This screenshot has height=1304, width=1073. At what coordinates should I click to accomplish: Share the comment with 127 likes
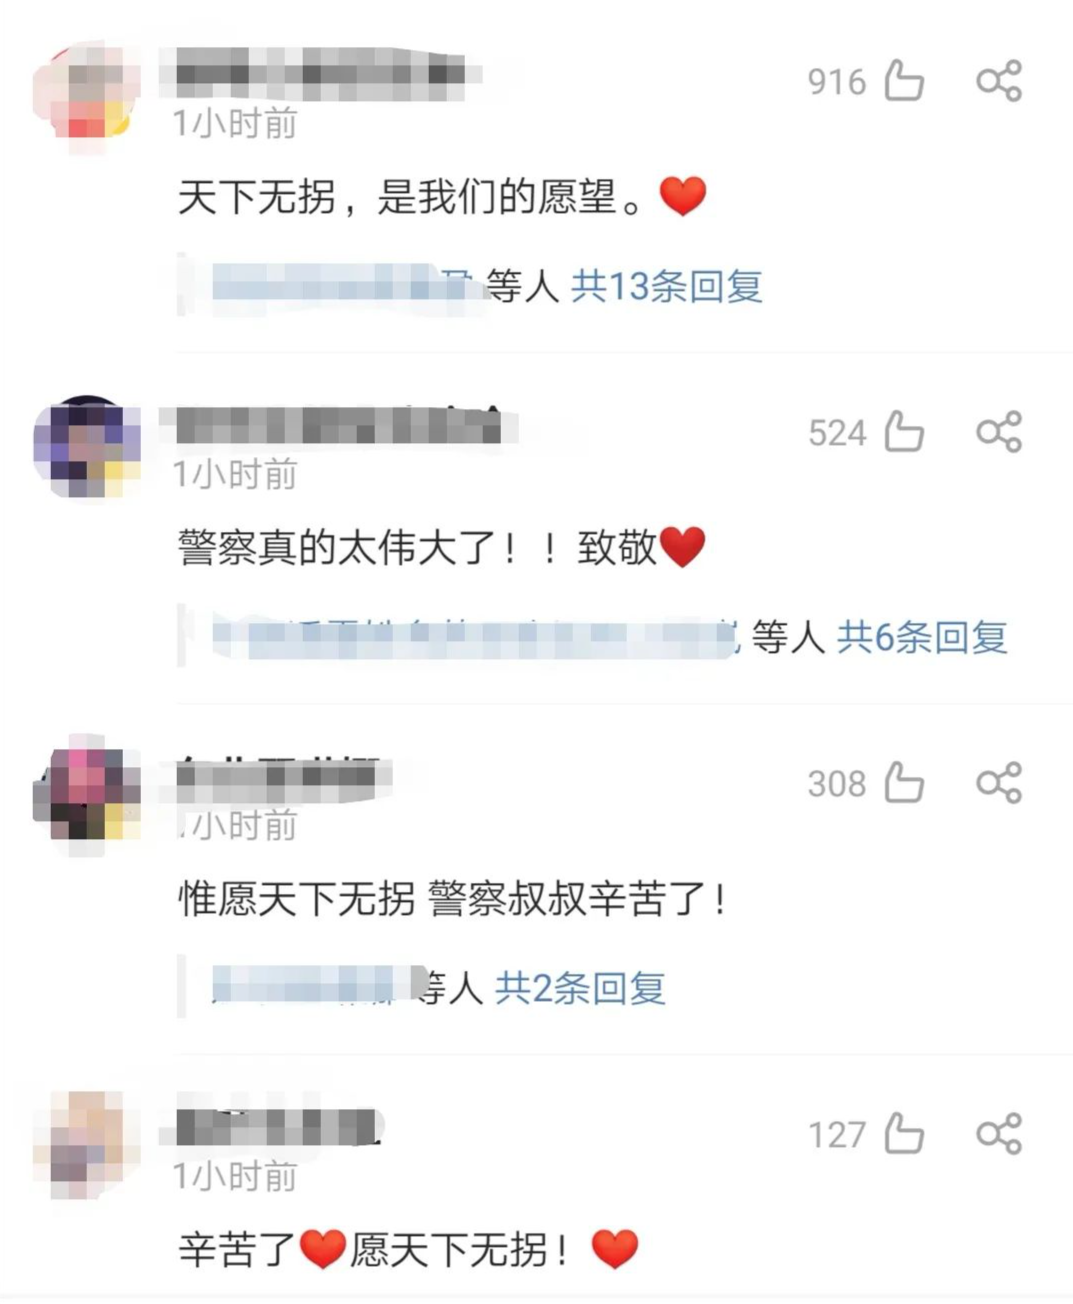pos(999,1134)
